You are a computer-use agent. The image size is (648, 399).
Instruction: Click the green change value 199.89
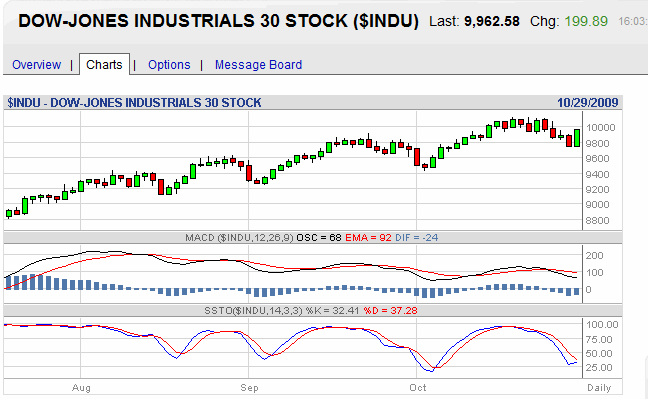(x=586, y=21)
